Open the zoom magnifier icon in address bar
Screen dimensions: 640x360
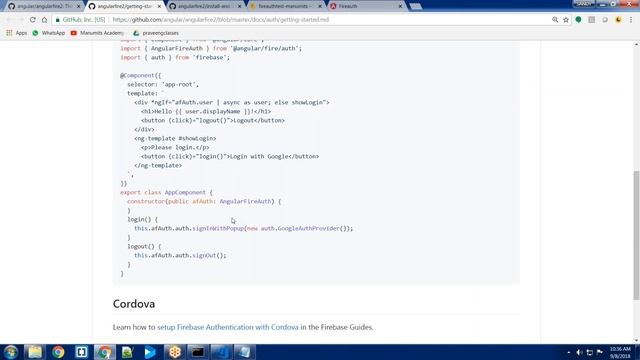(555, 20)
